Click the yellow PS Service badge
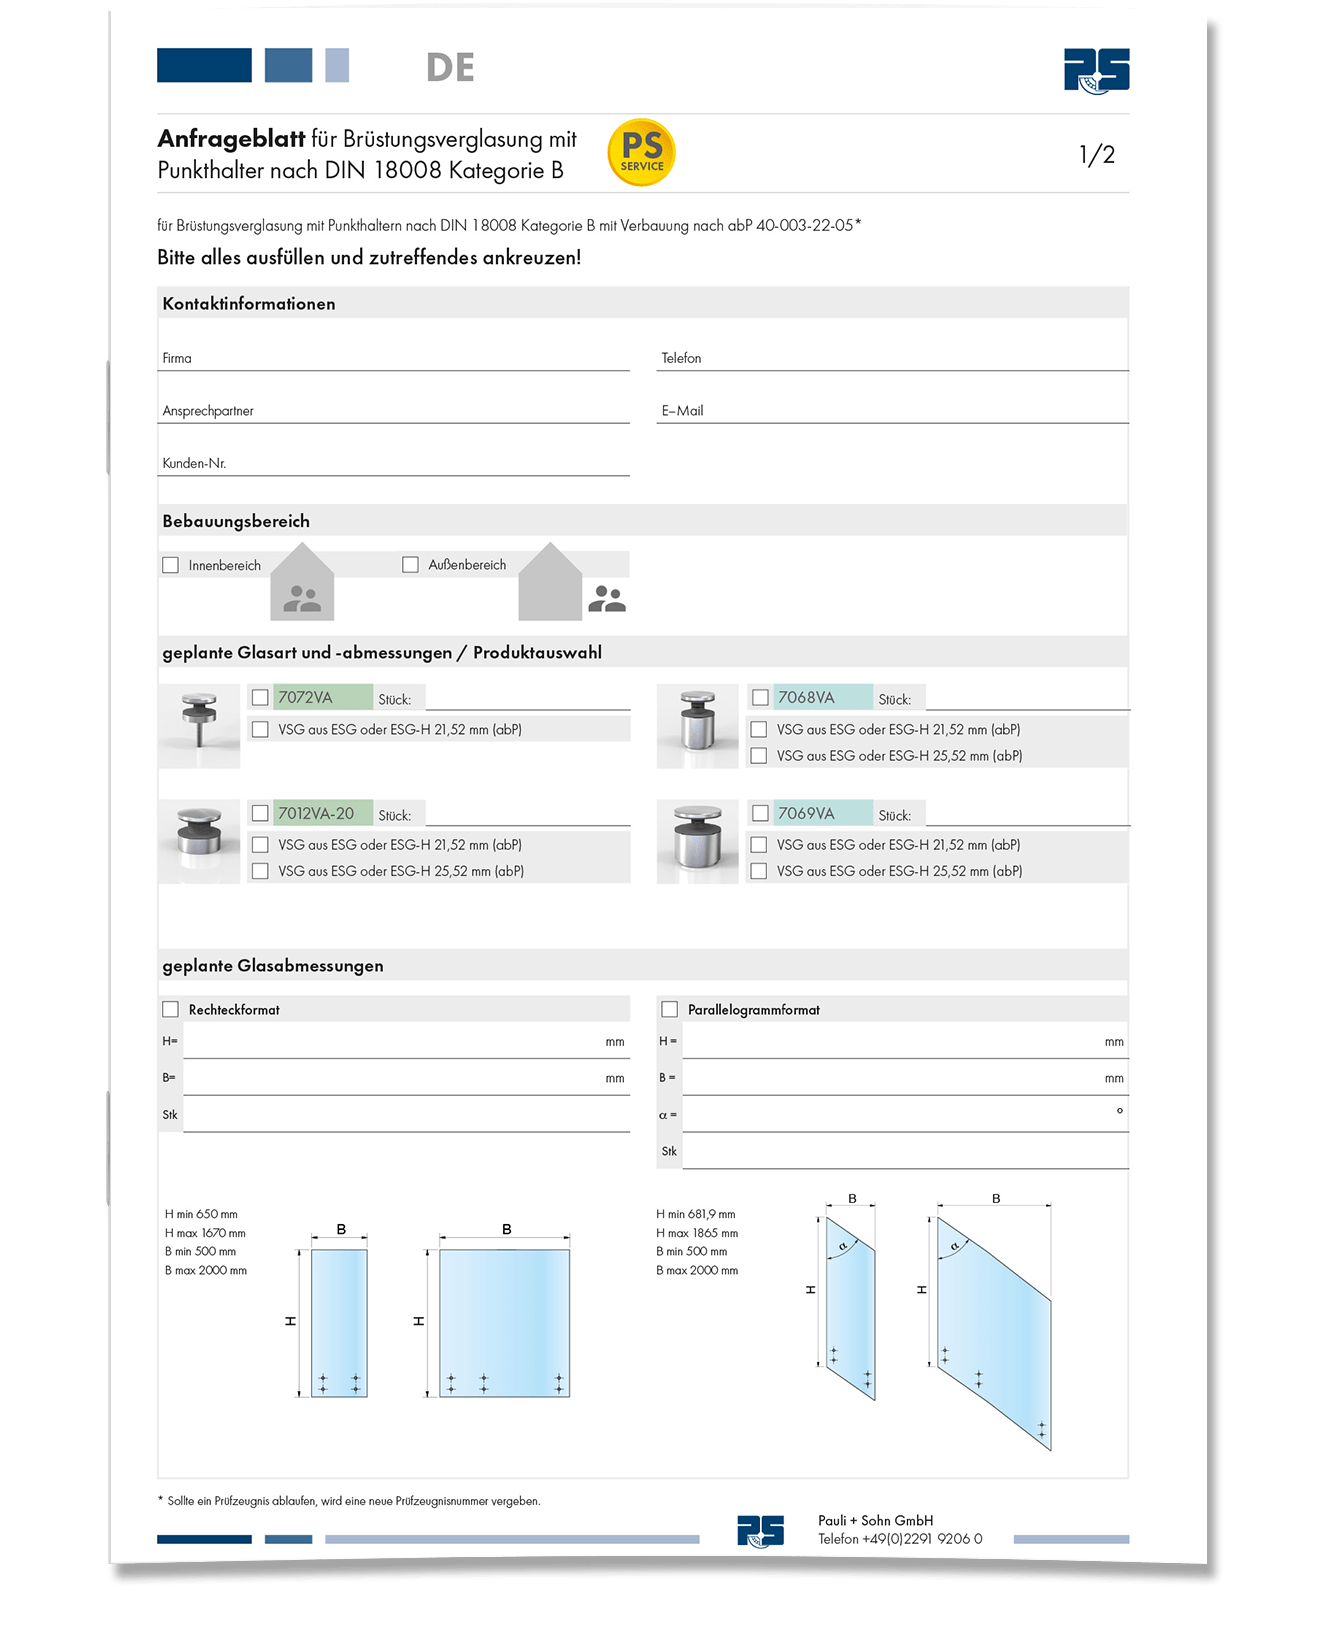The image size is (1317, 1629). pyautogui.click(x=641, y=153)
